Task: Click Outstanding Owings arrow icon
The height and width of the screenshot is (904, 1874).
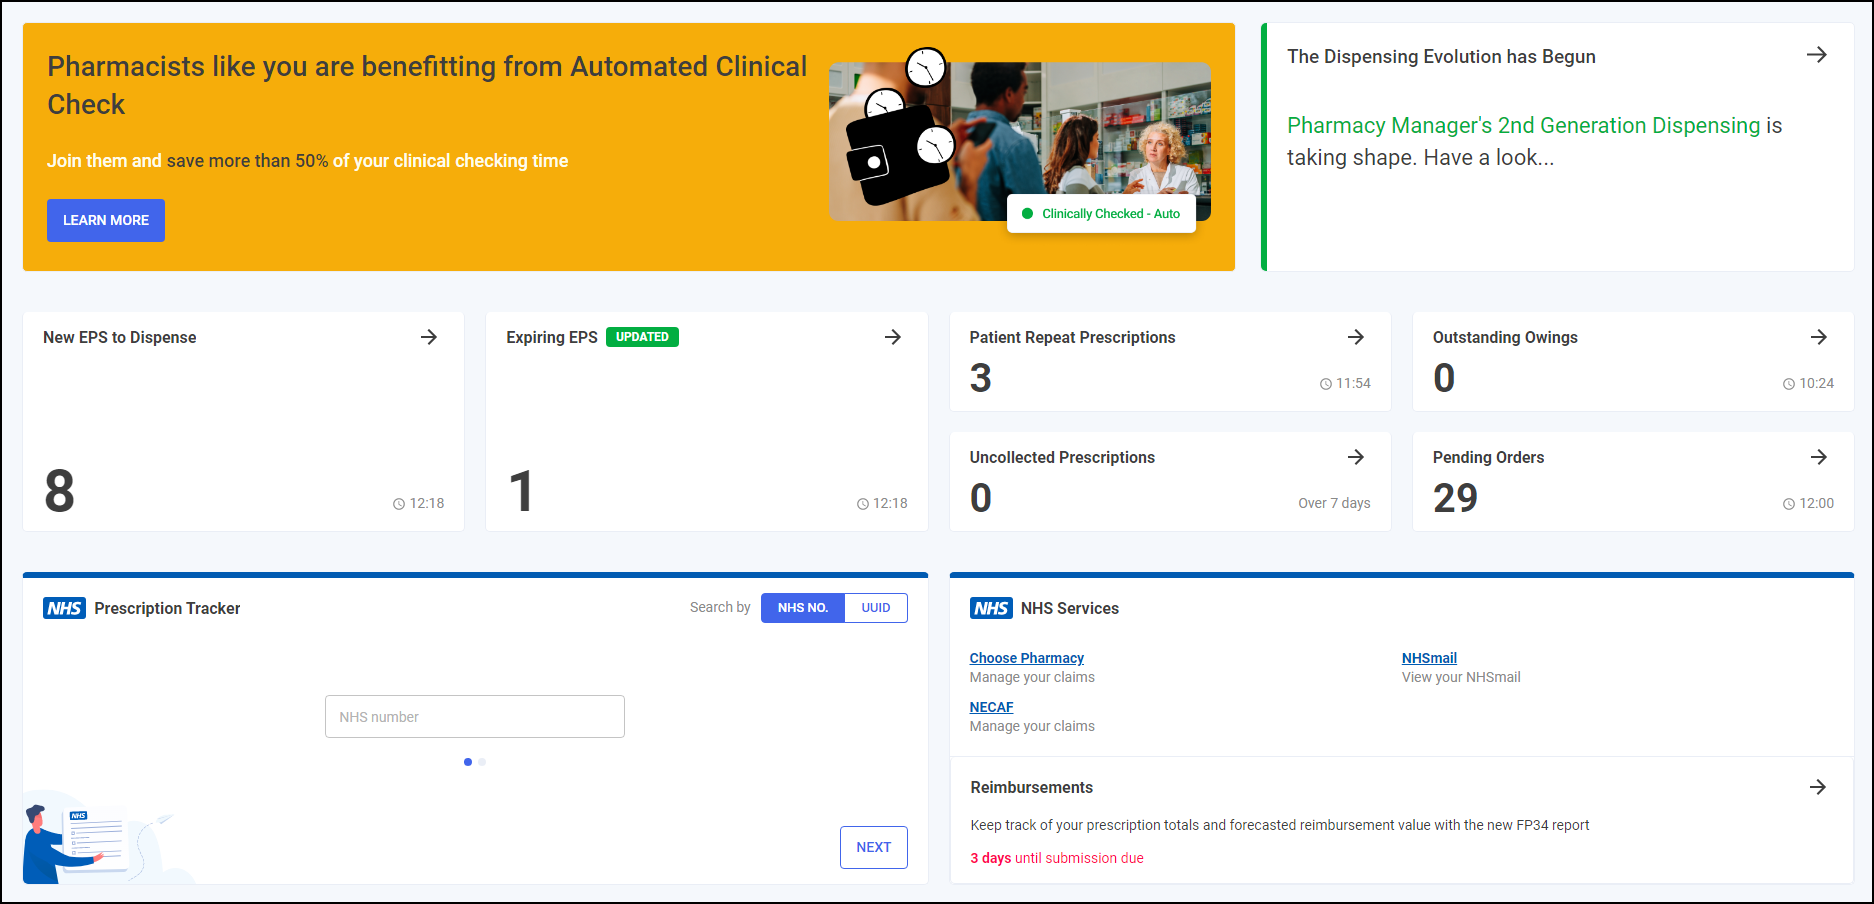Action: [x=1819, y=337]
